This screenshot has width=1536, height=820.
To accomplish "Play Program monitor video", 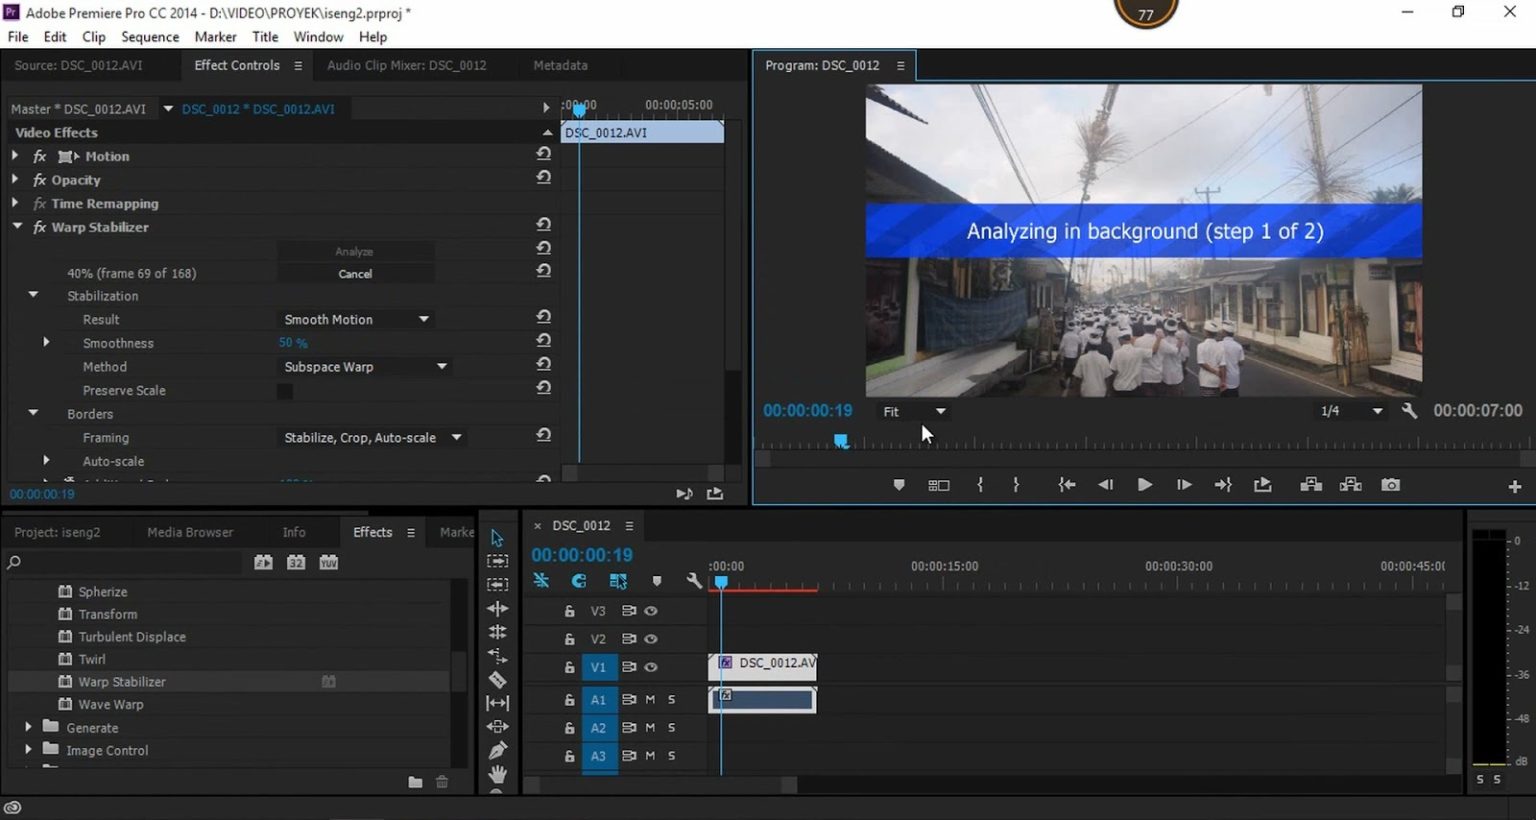I will [1145, 485].
